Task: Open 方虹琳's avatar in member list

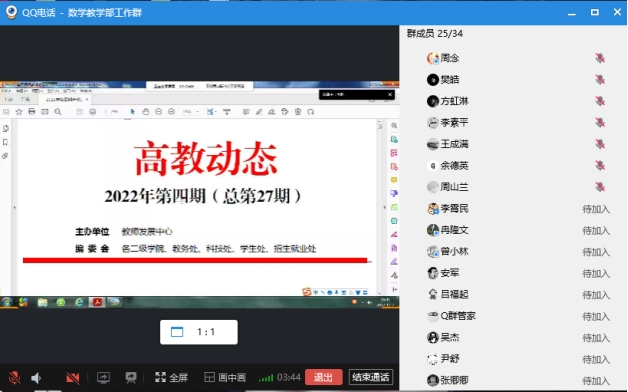Action: (433, 101)
